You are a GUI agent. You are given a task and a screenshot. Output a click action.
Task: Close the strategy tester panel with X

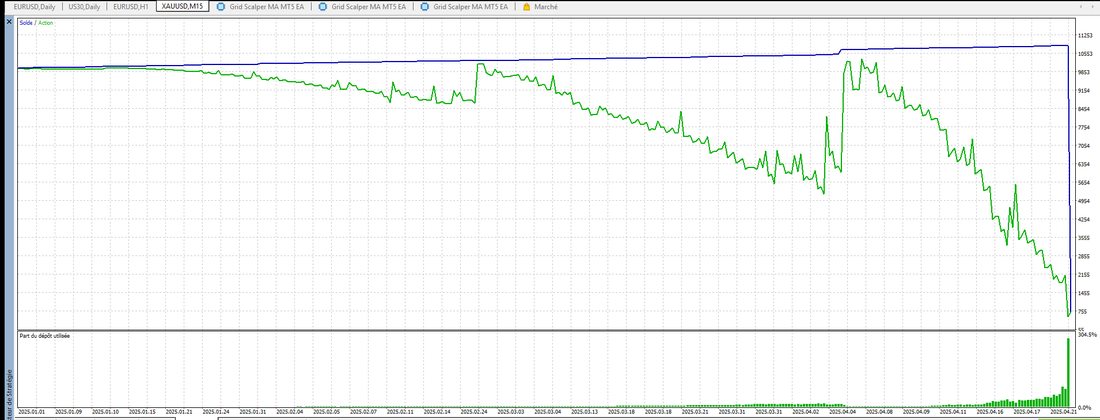8,22
